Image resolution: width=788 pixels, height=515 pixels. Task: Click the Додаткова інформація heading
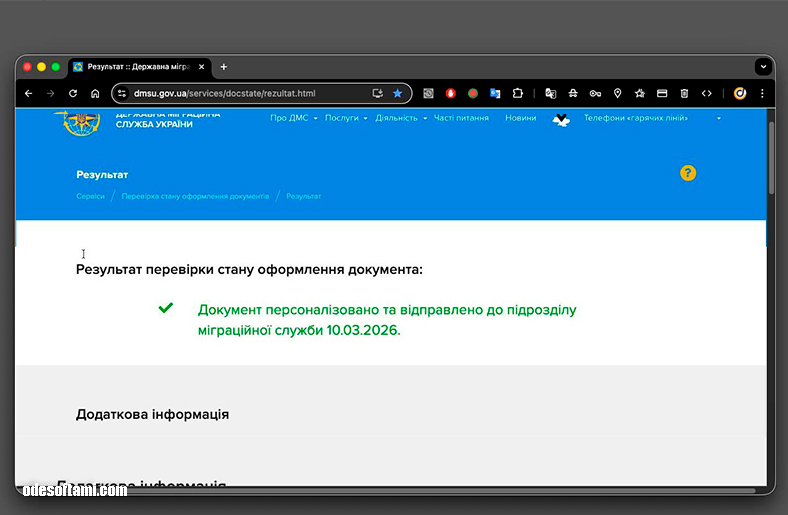152,415
